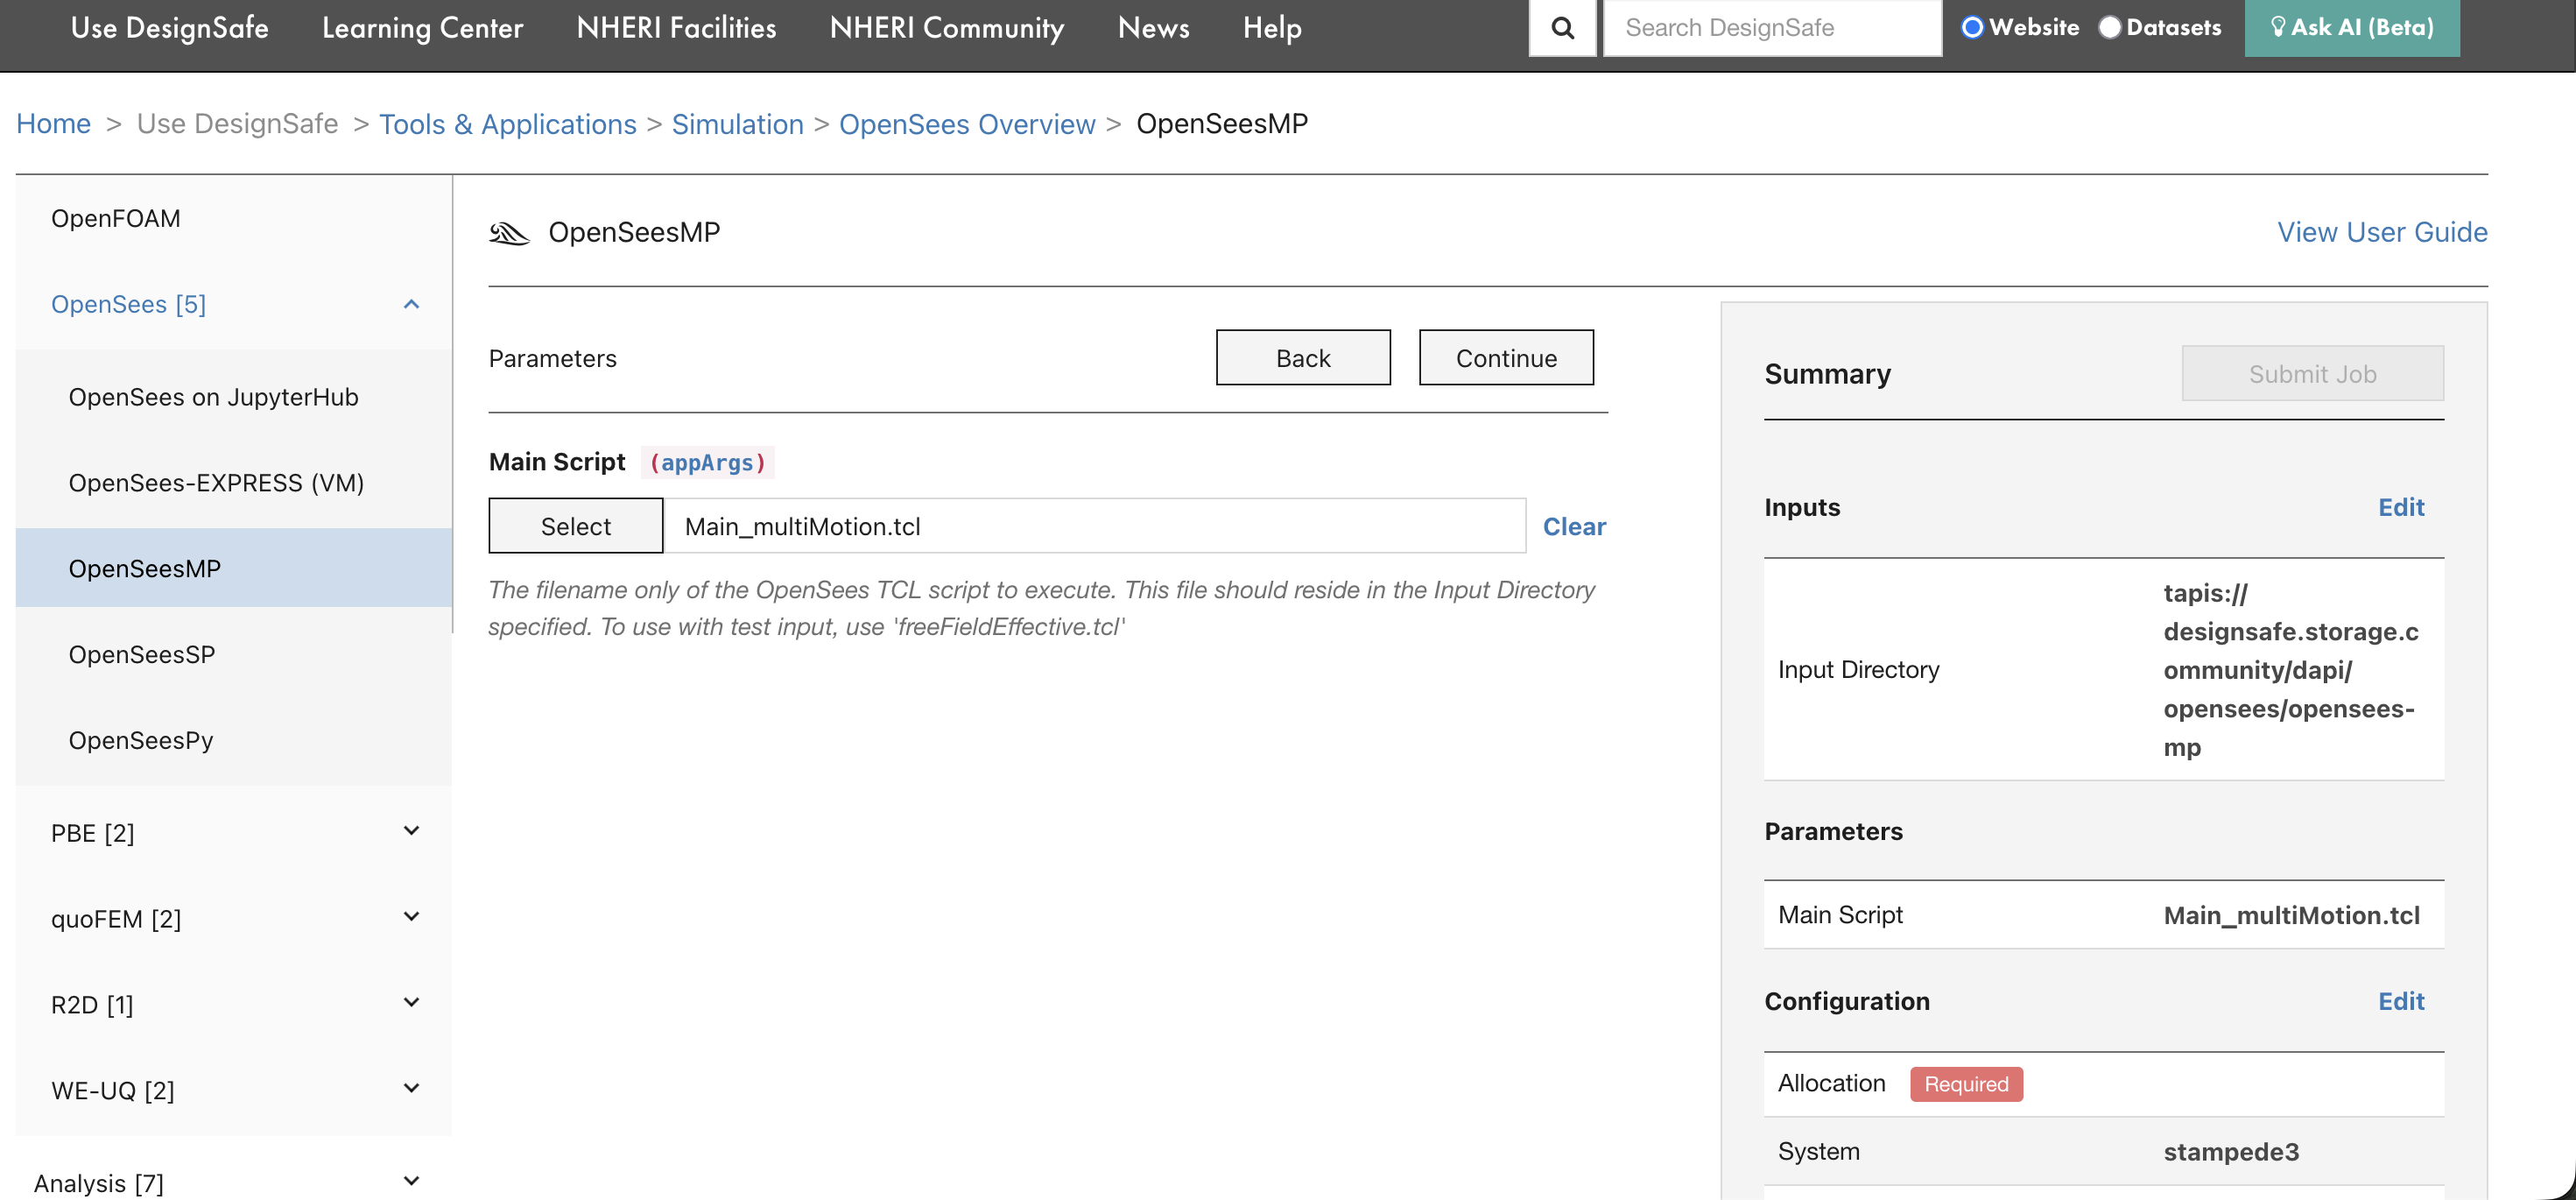
Task: Select the Website search radio button
Action: tap(1972, 27)
